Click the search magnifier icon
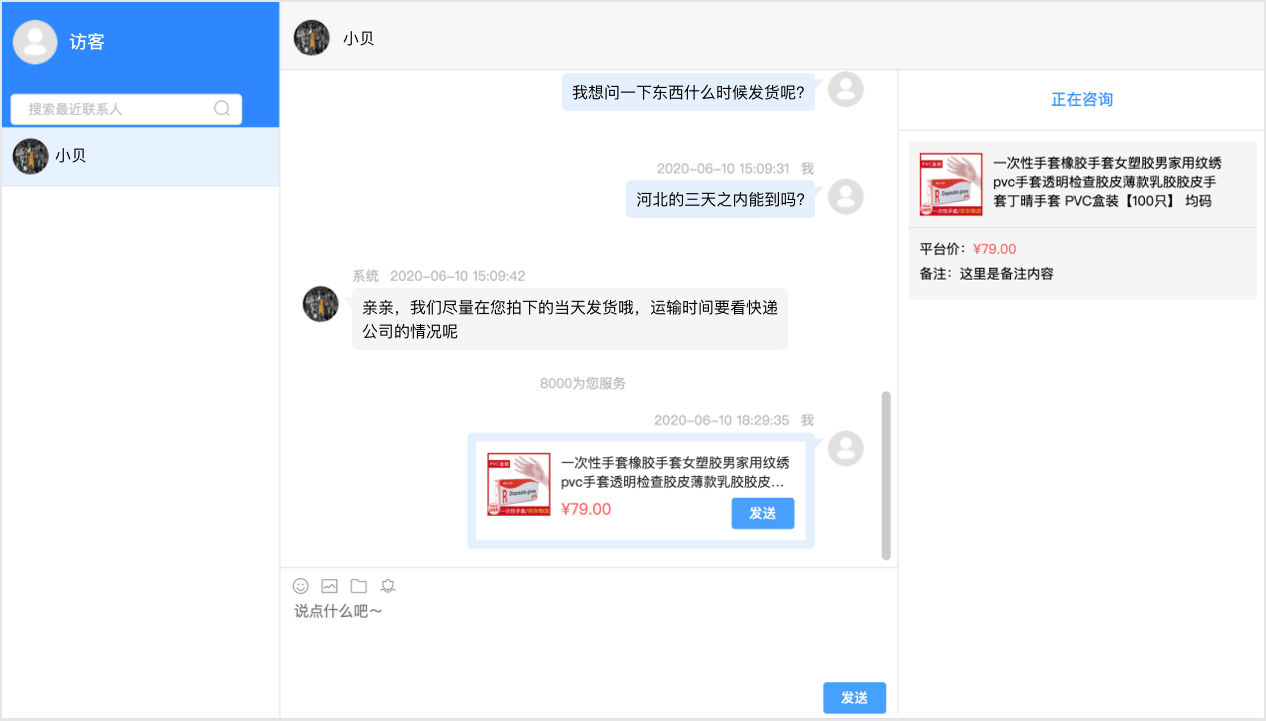Viewport: 1266px width, 721px height. tap(222, 109)
